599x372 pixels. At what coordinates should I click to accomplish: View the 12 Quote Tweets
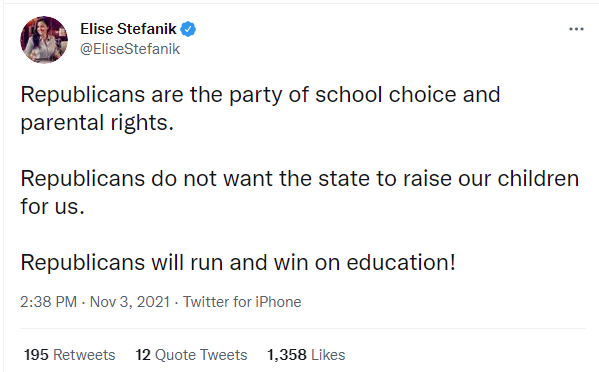pos(191,355)
